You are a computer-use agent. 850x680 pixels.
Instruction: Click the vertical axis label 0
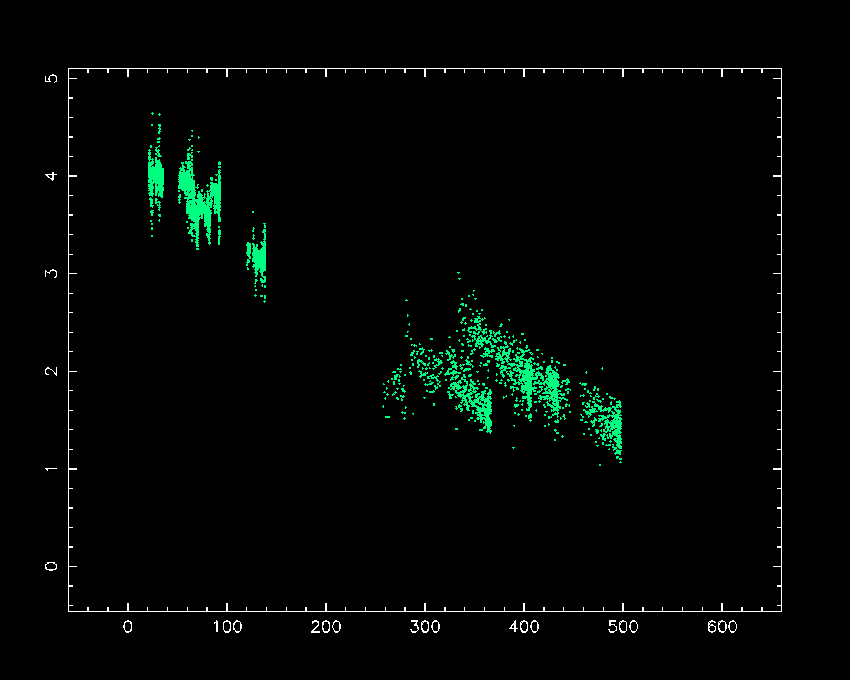[51, 566]
